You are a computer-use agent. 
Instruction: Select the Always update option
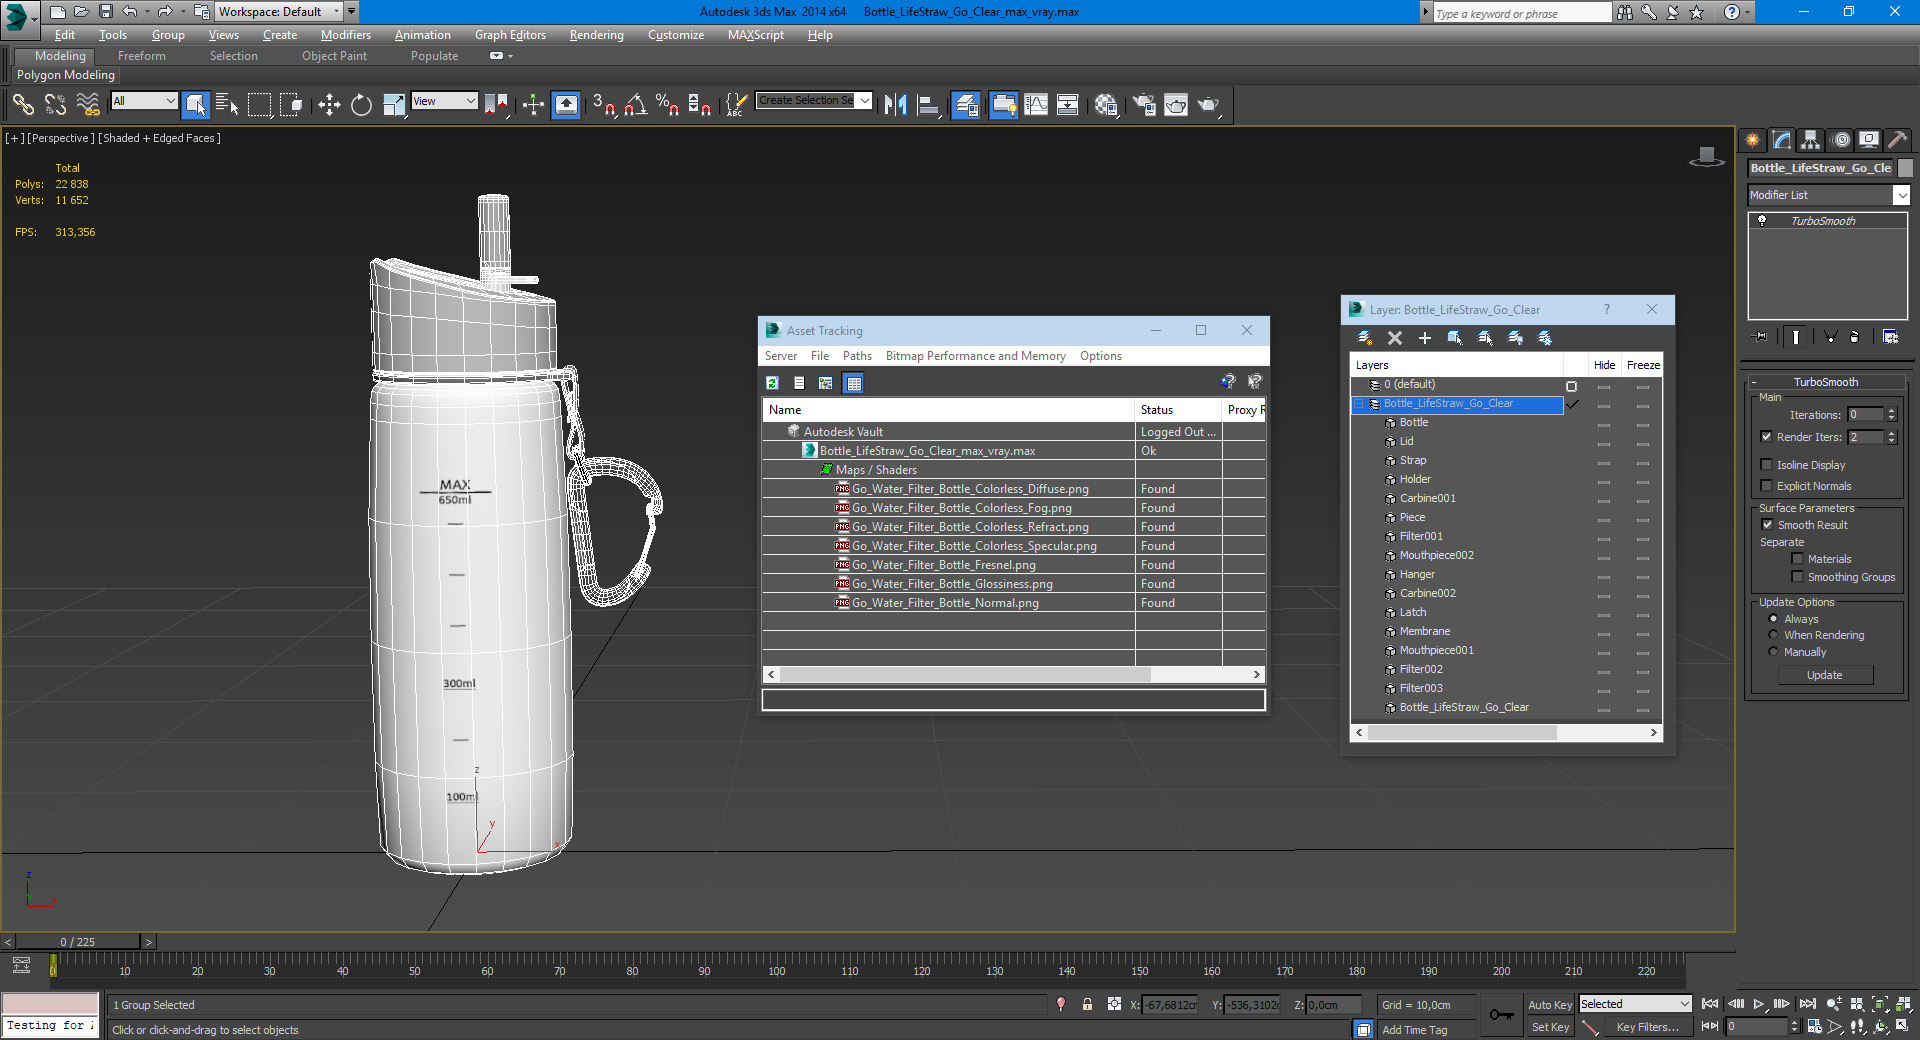[x=1773, y=618]
